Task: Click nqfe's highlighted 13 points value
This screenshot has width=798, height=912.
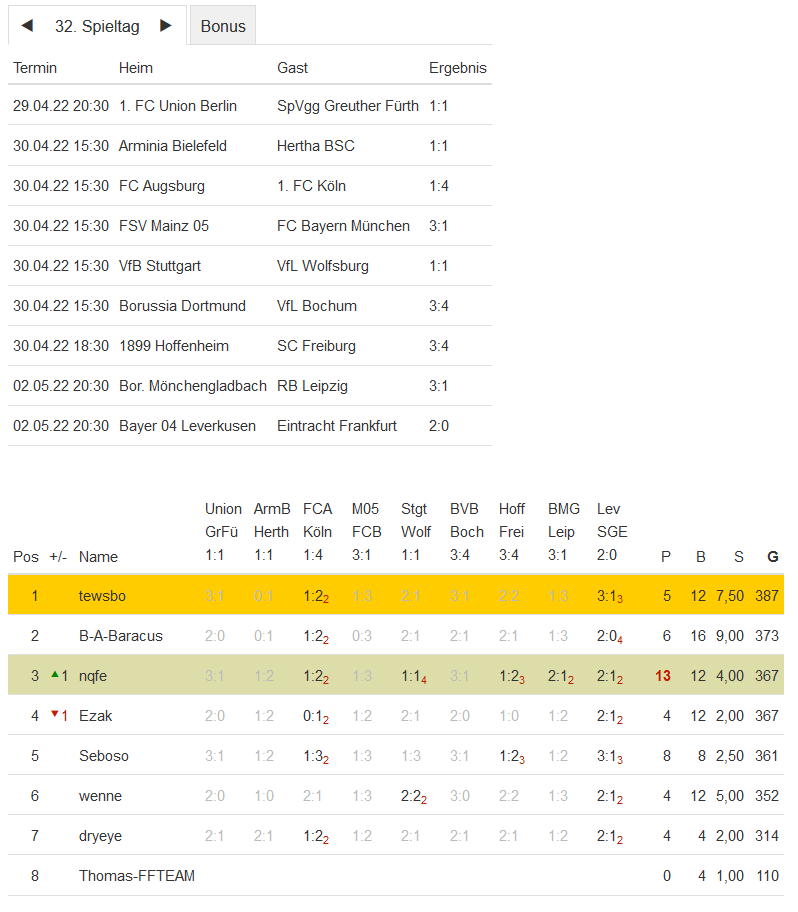Action: [x=663, y=676]
